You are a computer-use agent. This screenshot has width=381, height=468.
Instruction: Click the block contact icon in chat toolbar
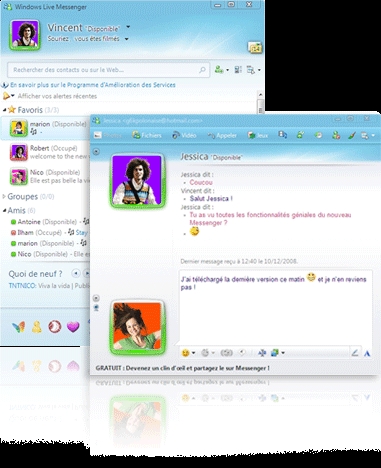coord(336,135)
